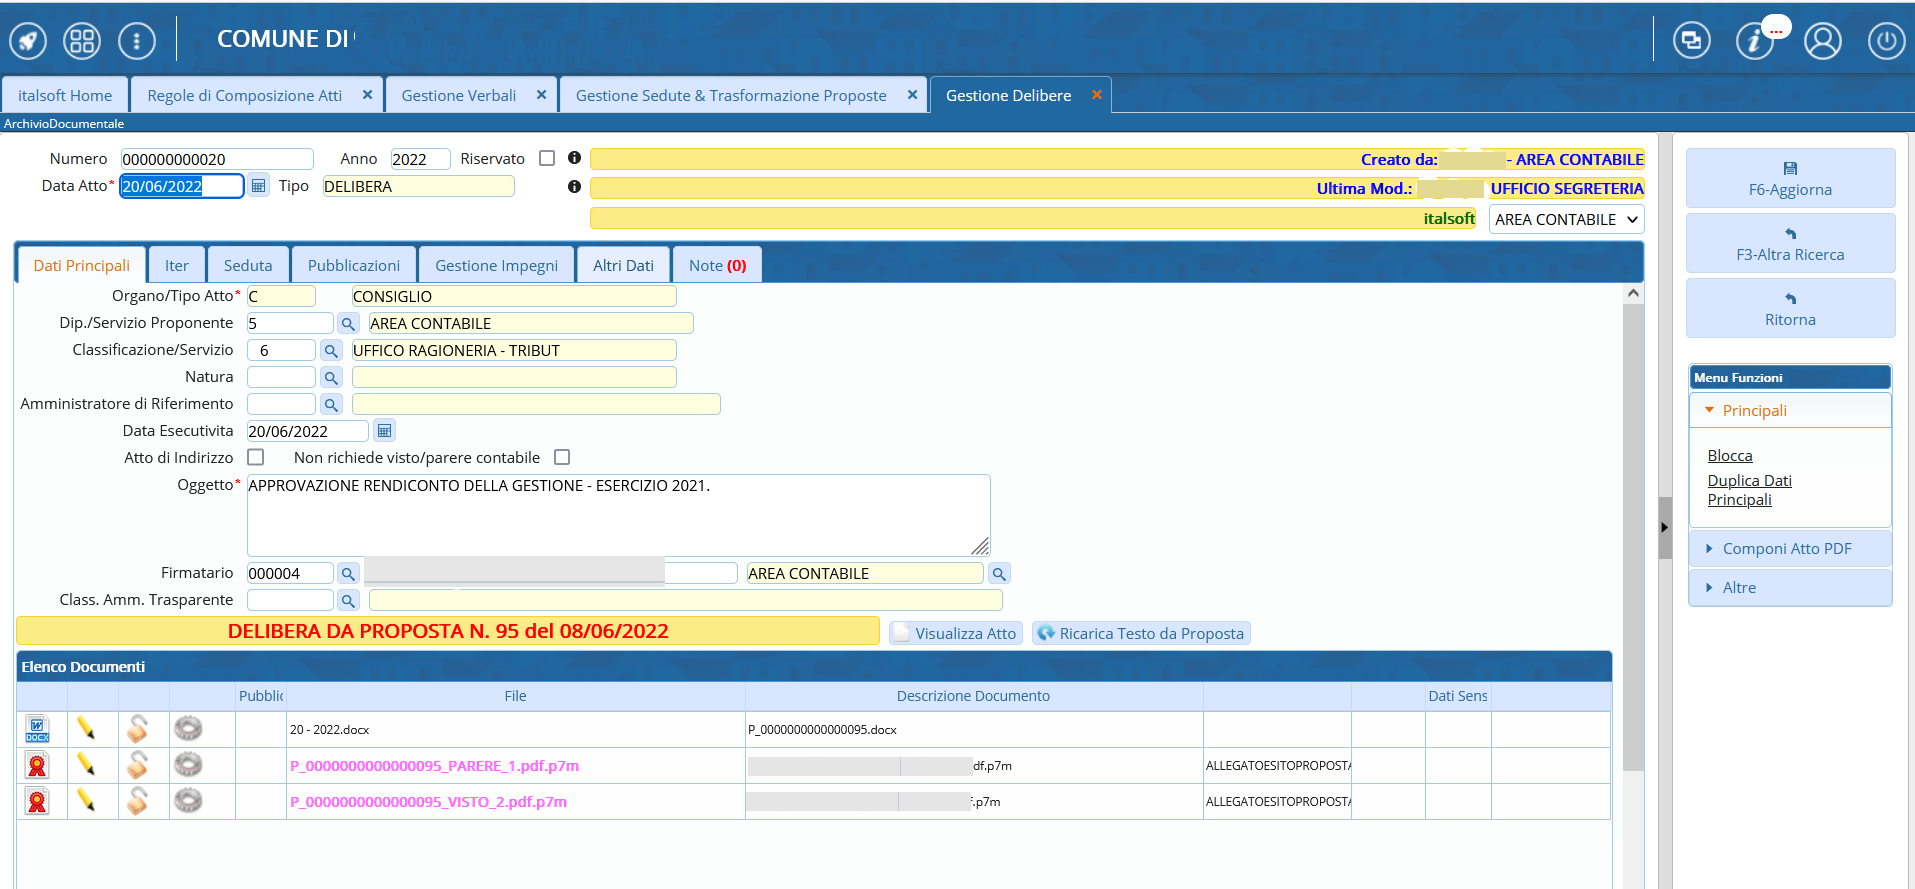Switch to the Pubblicazioni tab
Image resolution: width=1915 pixels, height=889 pixels.
pos(353,266)
